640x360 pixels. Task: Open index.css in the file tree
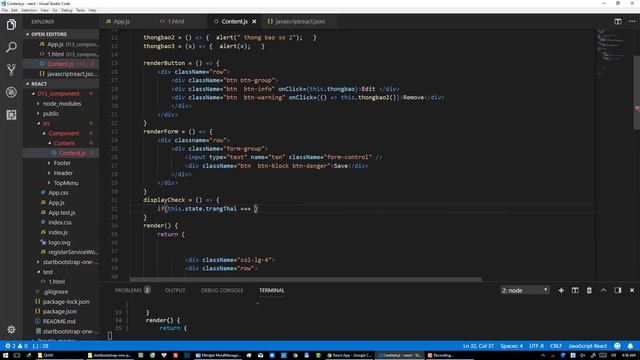pos(60,222)
